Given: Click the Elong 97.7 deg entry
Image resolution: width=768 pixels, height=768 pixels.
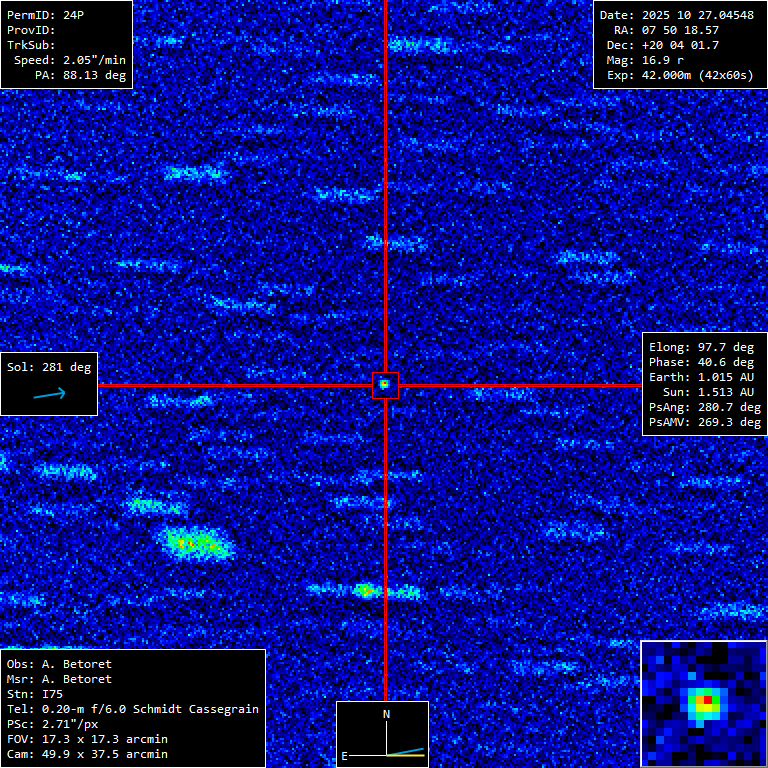Looking at the screenshot, I should point(701,347).
